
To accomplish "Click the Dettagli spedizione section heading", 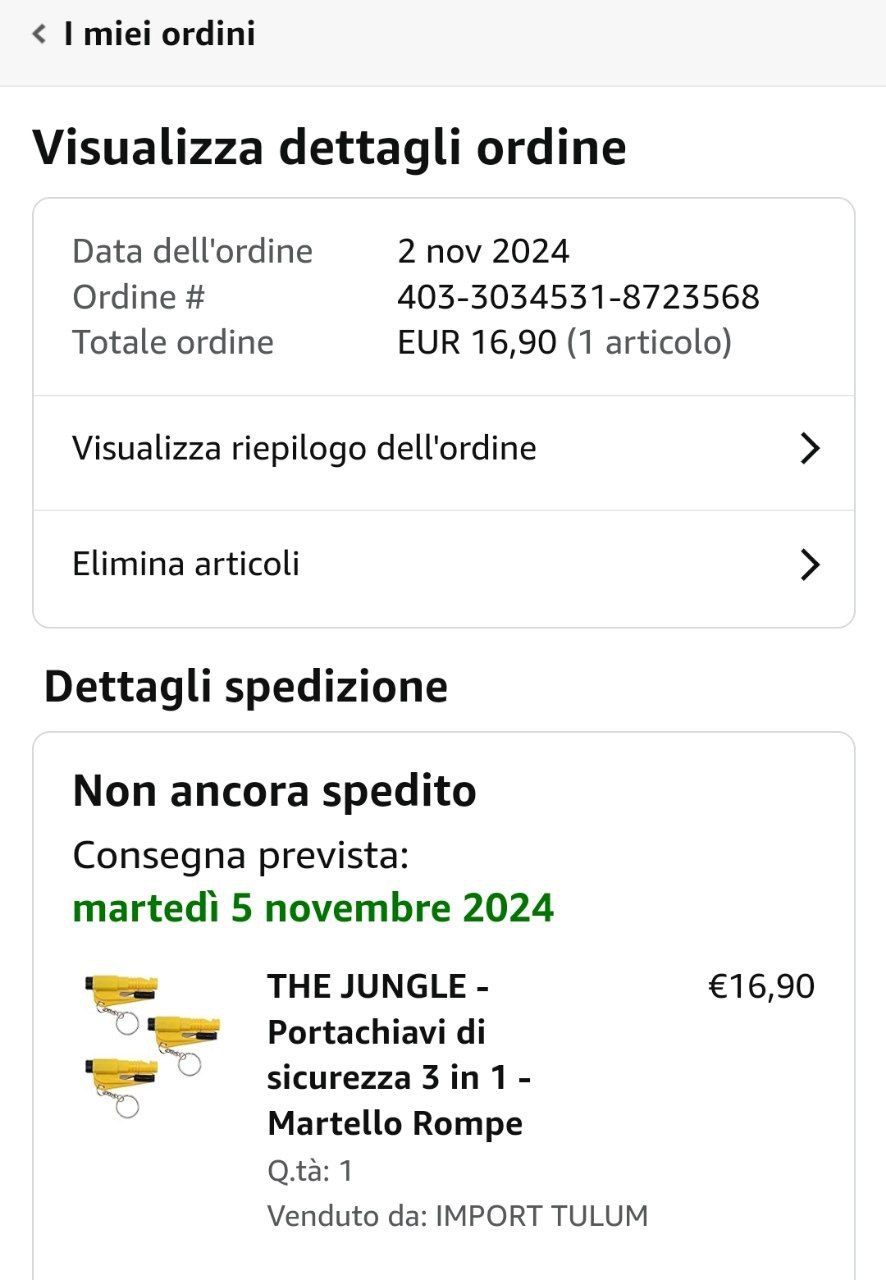I will (246, 687).
